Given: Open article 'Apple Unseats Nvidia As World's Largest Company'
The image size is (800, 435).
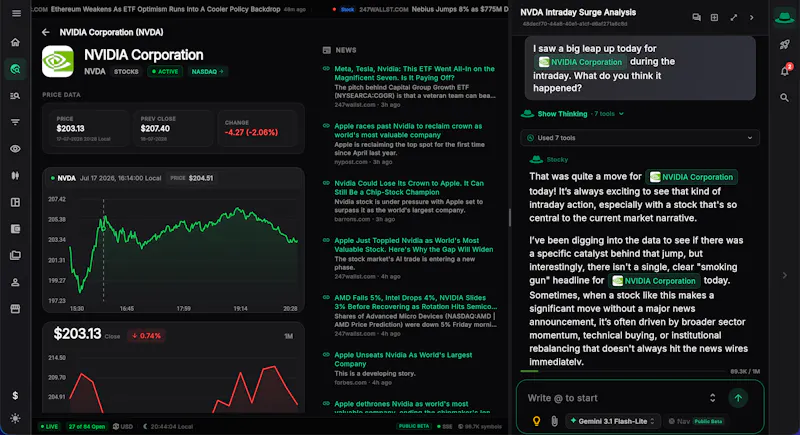Looking at the screenshot, I should (x=403, y=359).
